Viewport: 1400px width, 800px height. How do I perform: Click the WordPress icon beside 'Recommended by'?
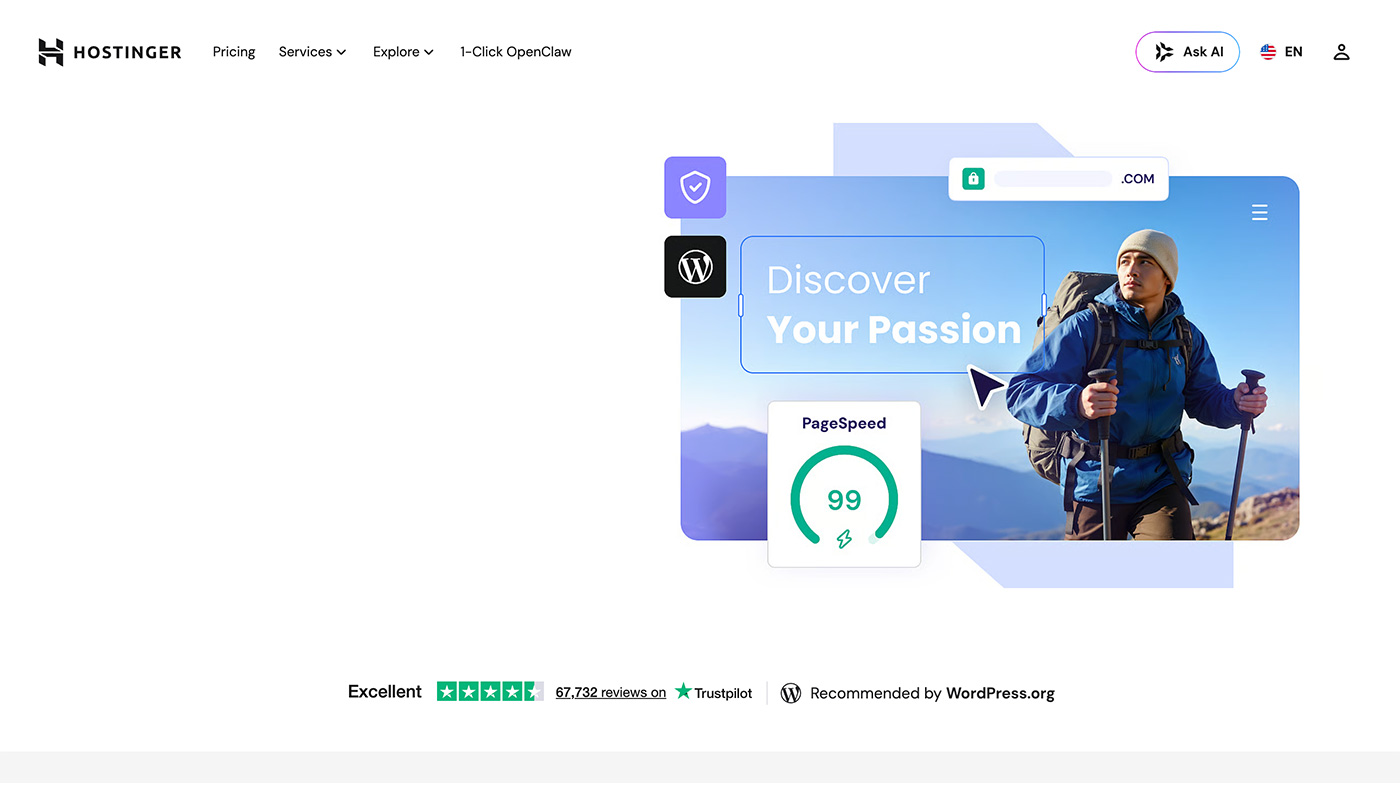[x=790, y=693]
